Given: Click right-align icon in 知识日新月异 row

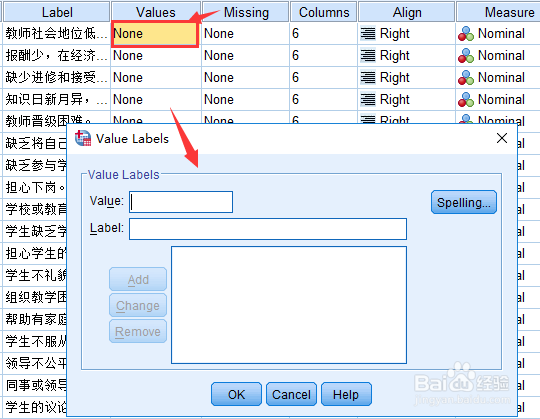Looking at the screenshot, I should (368, 100).
